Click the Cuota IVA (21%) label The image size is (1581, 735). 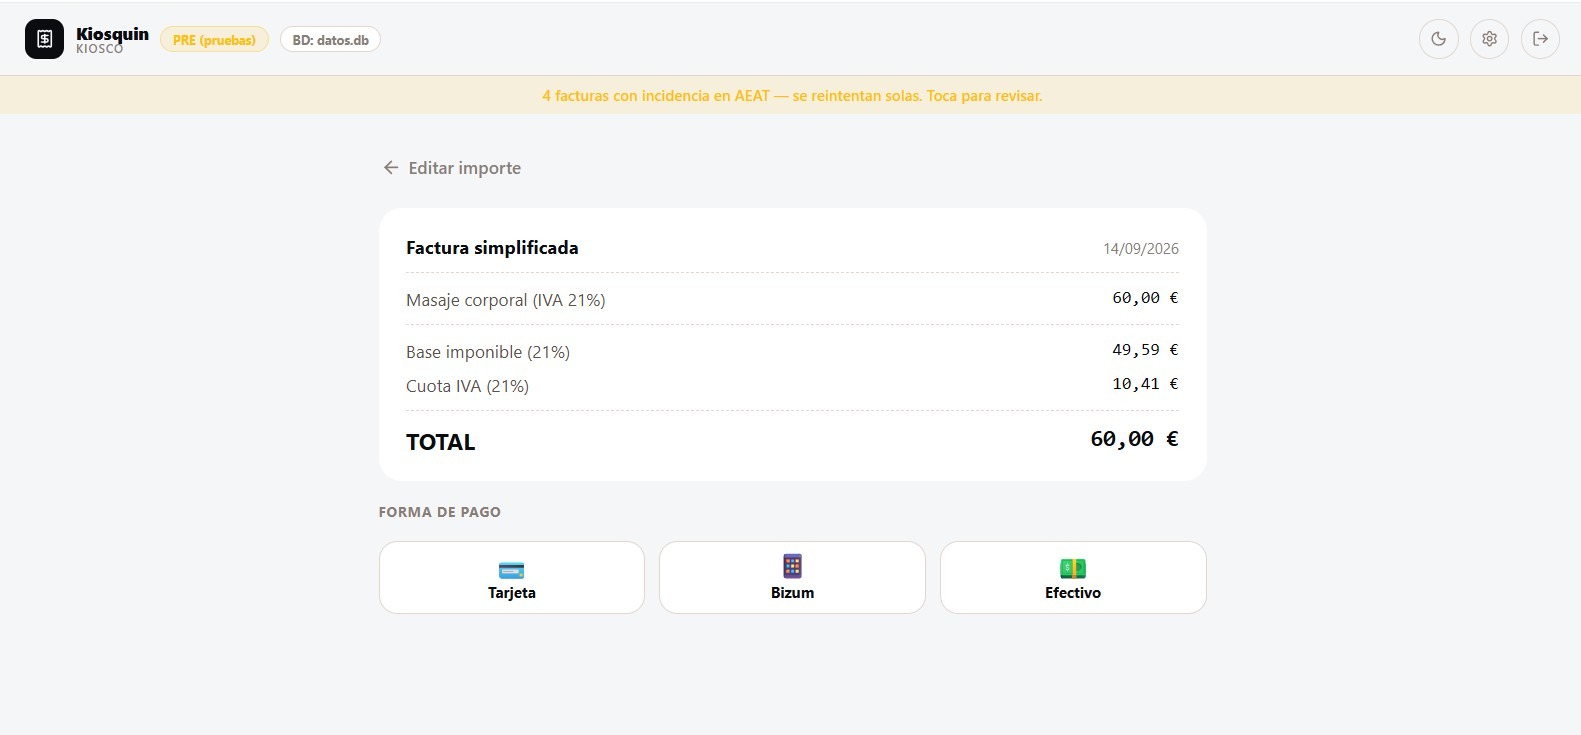[x=467, y=386]
